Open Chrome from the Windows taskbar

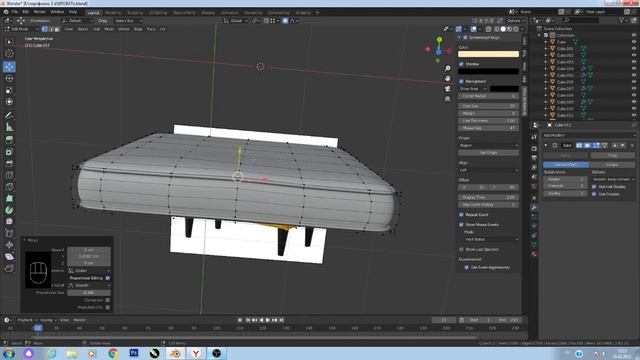[113, 353]
